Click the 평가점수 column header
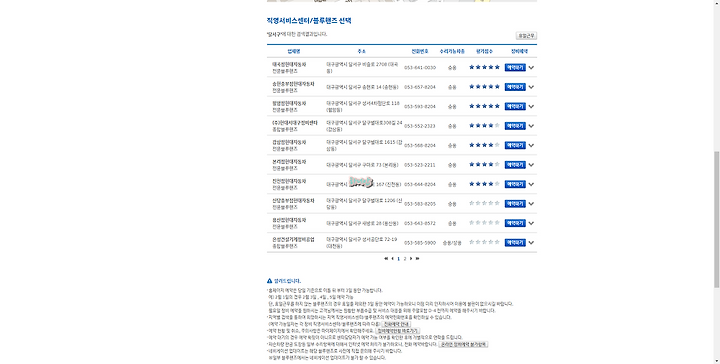The height and width of the screenshot is (364, 720). [484, 51]
